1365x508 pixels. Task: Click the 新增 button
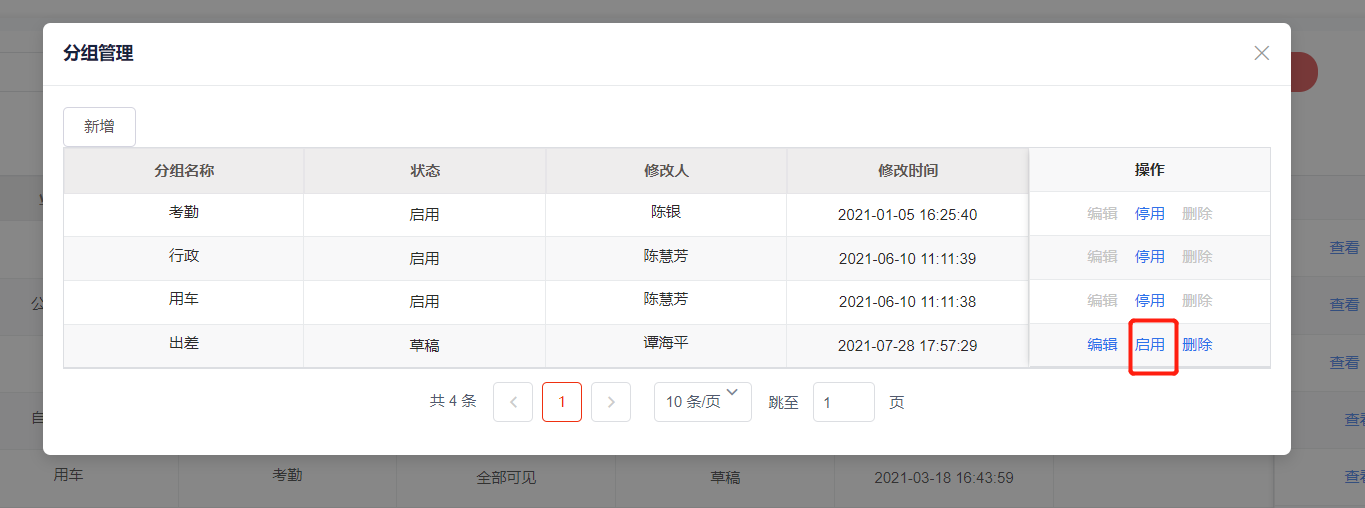(99, 127)
